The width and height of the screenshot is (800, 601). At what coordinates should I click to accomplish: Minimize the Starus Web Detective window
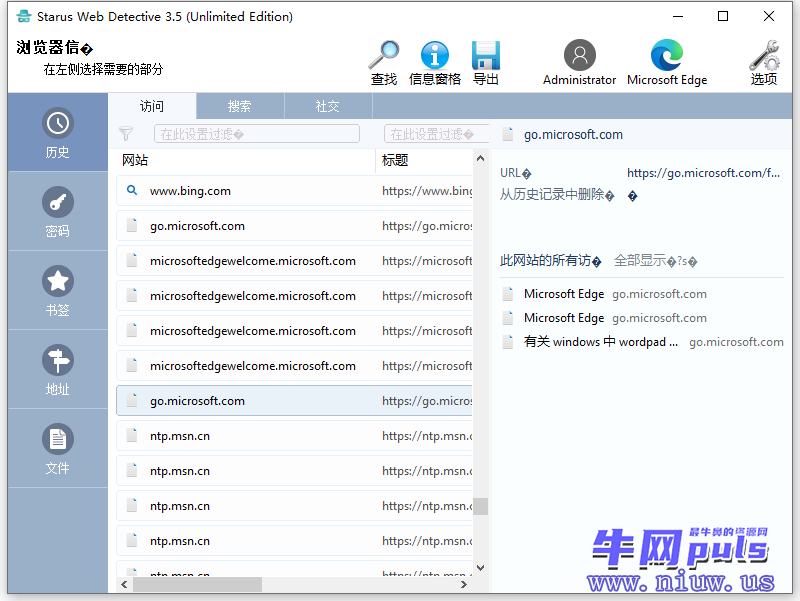(678, 16)
